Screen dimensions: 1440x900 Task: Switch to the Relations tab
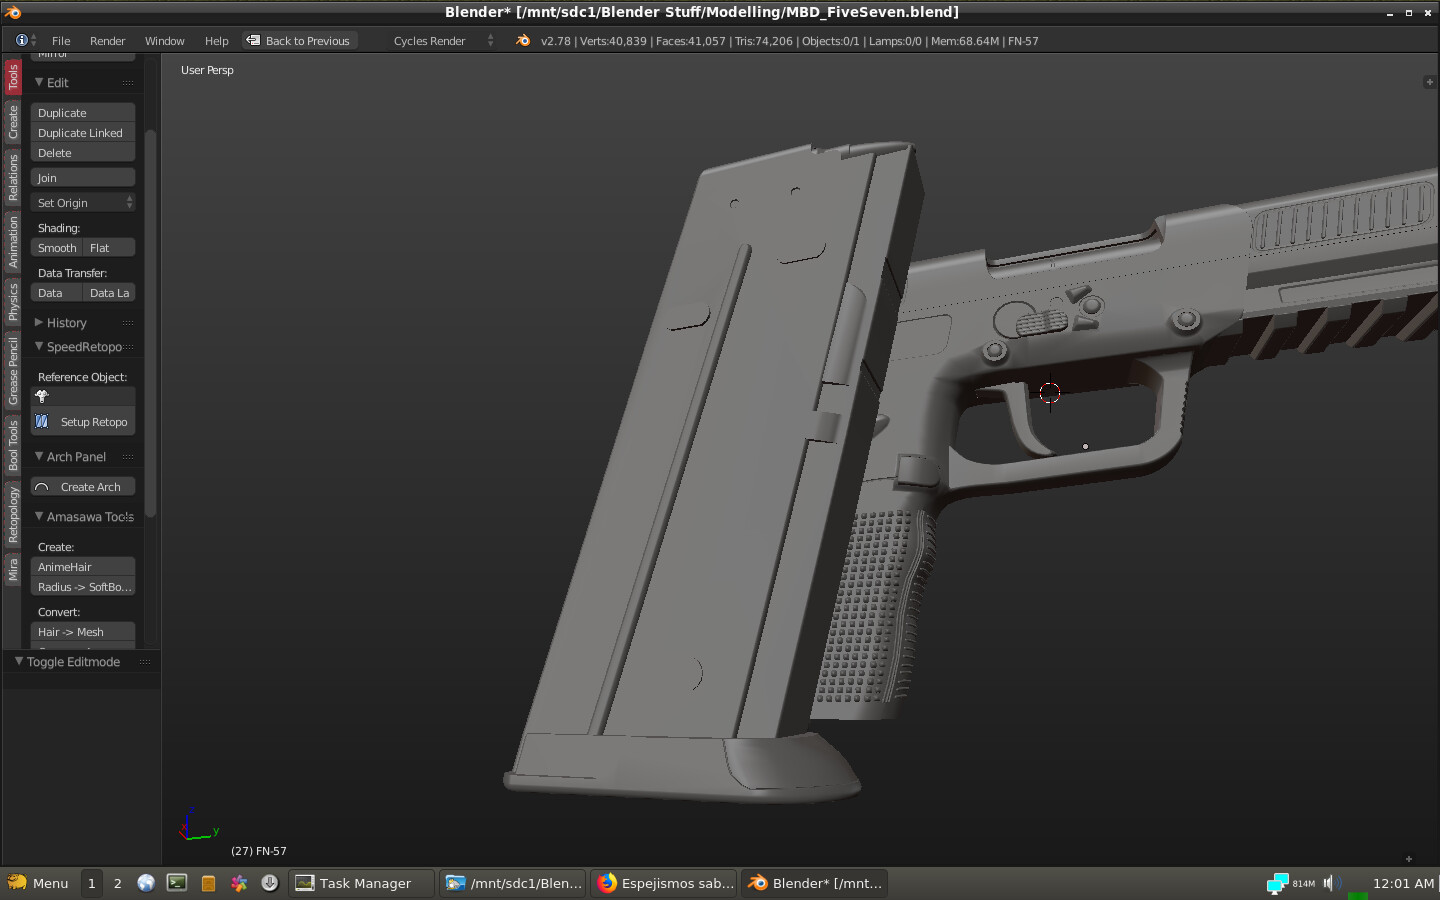13,177
